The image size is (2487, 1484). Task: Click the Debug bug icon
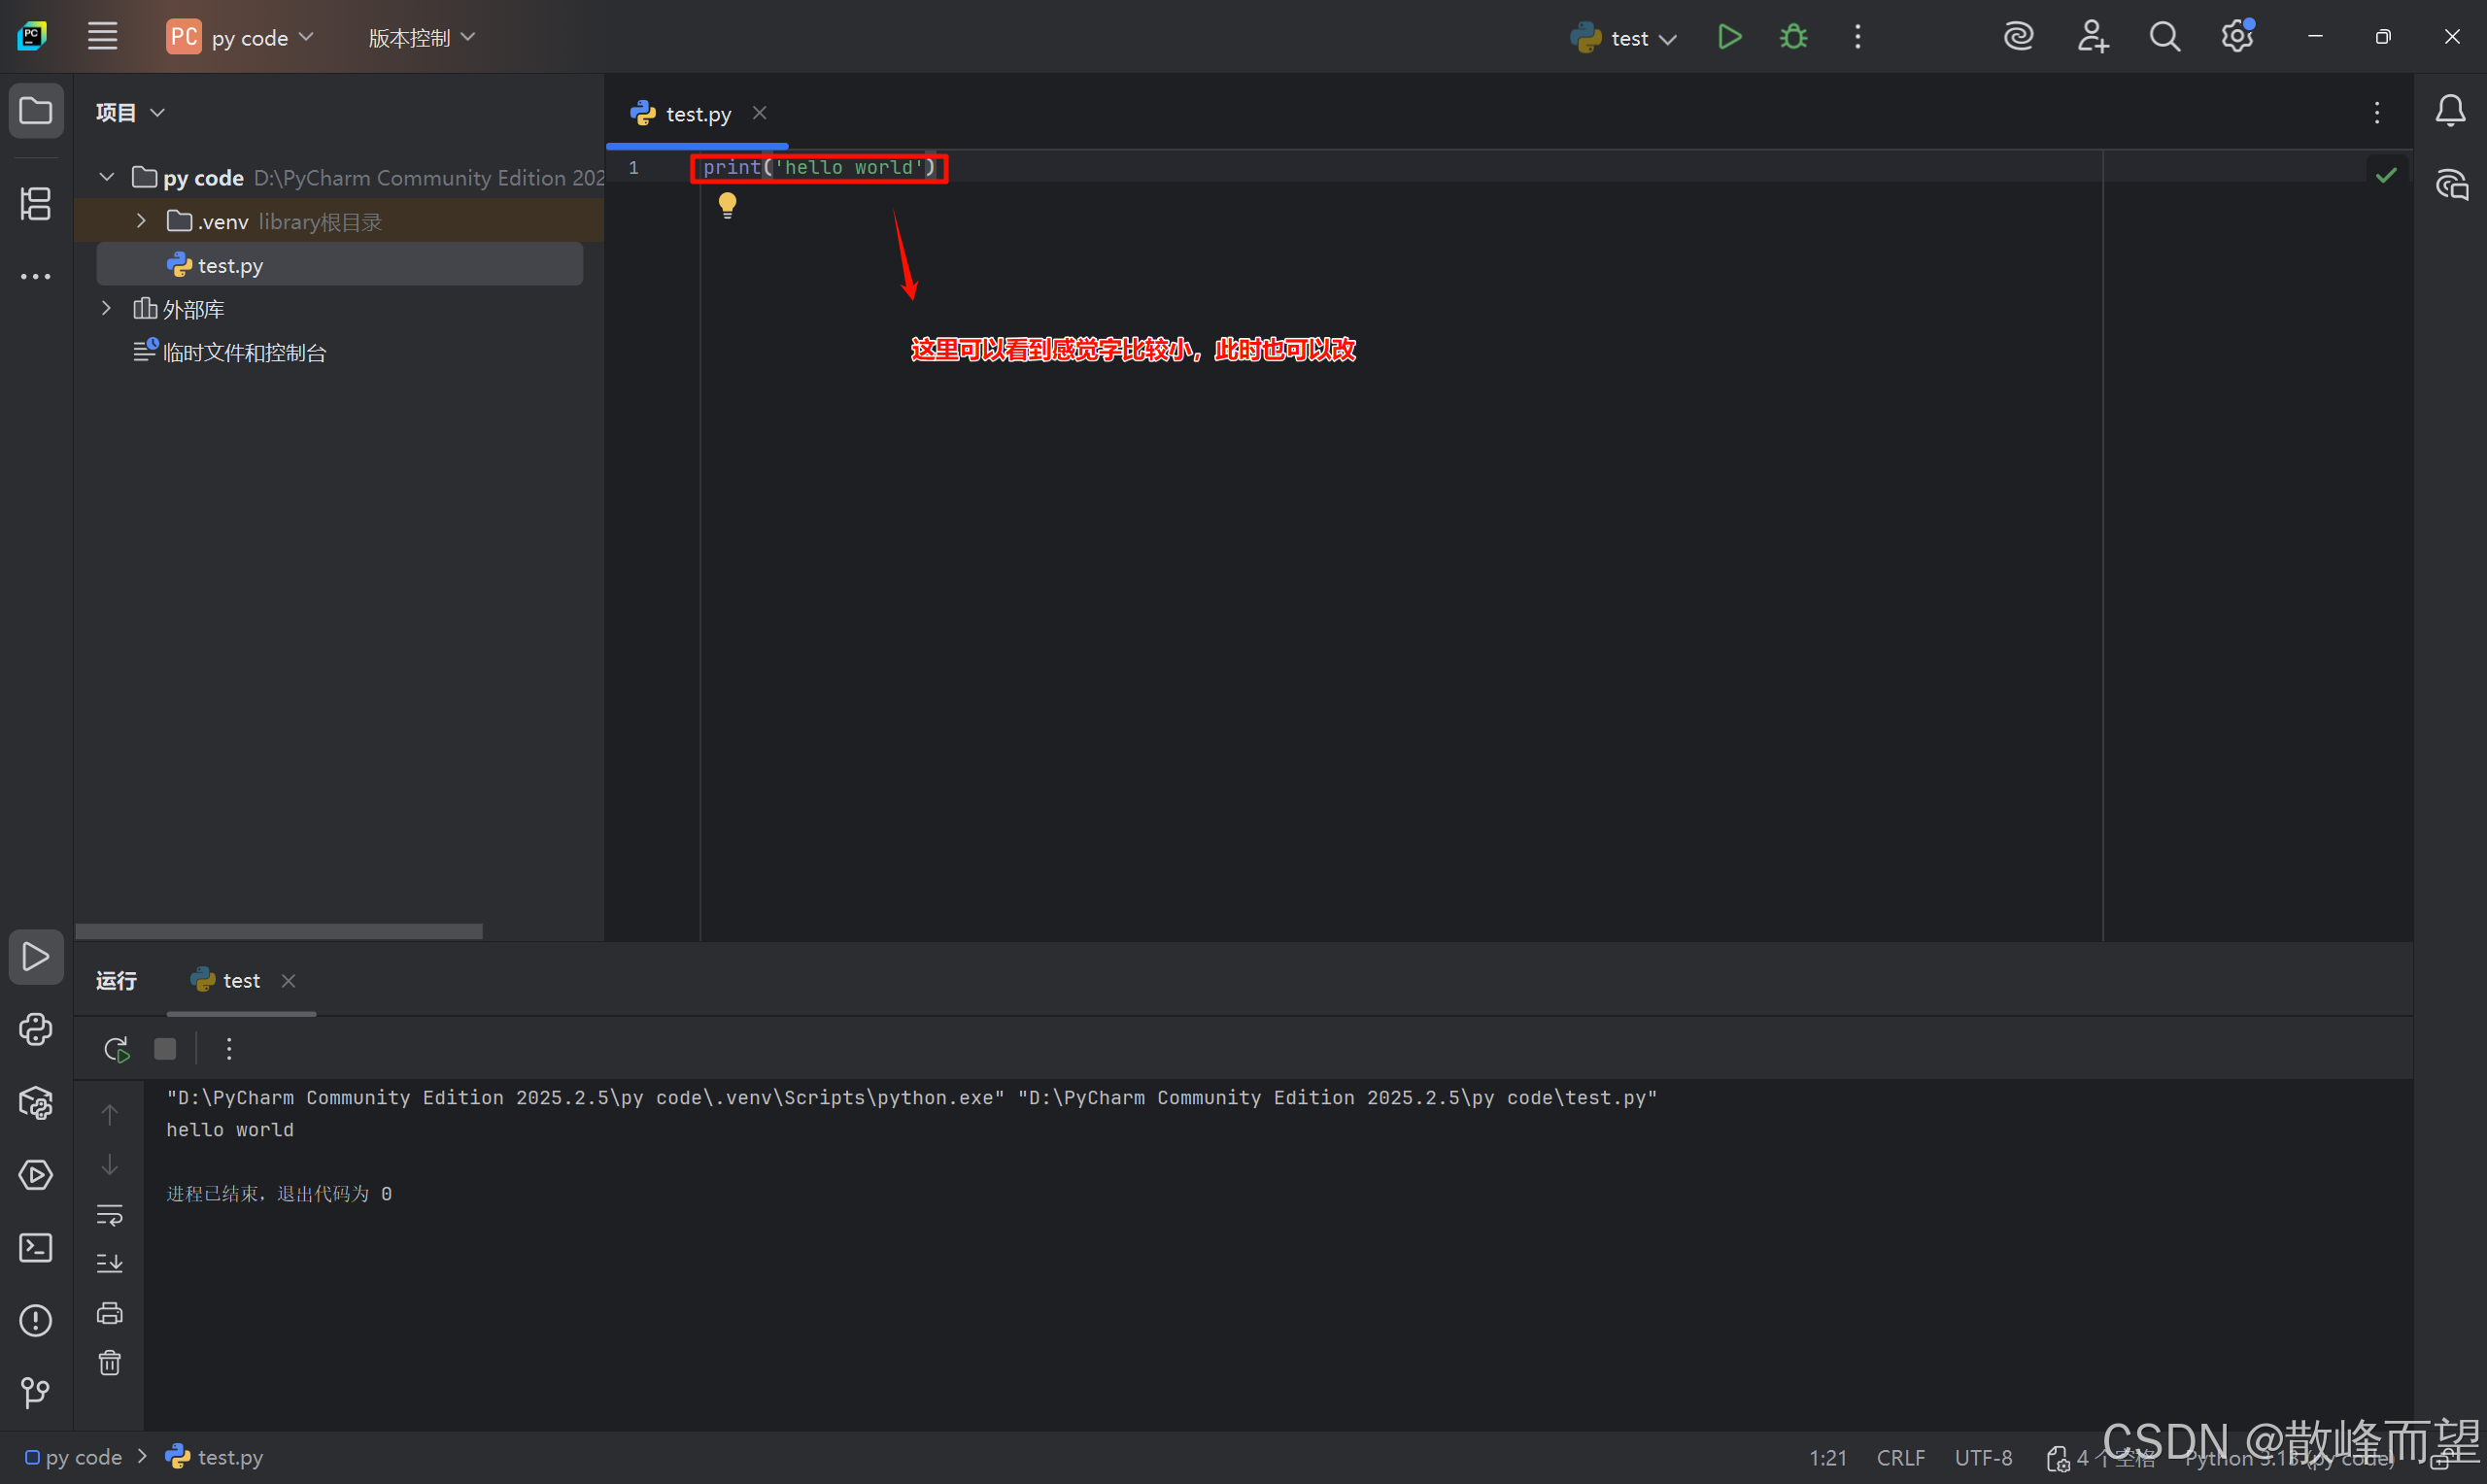click(1793, 37)
